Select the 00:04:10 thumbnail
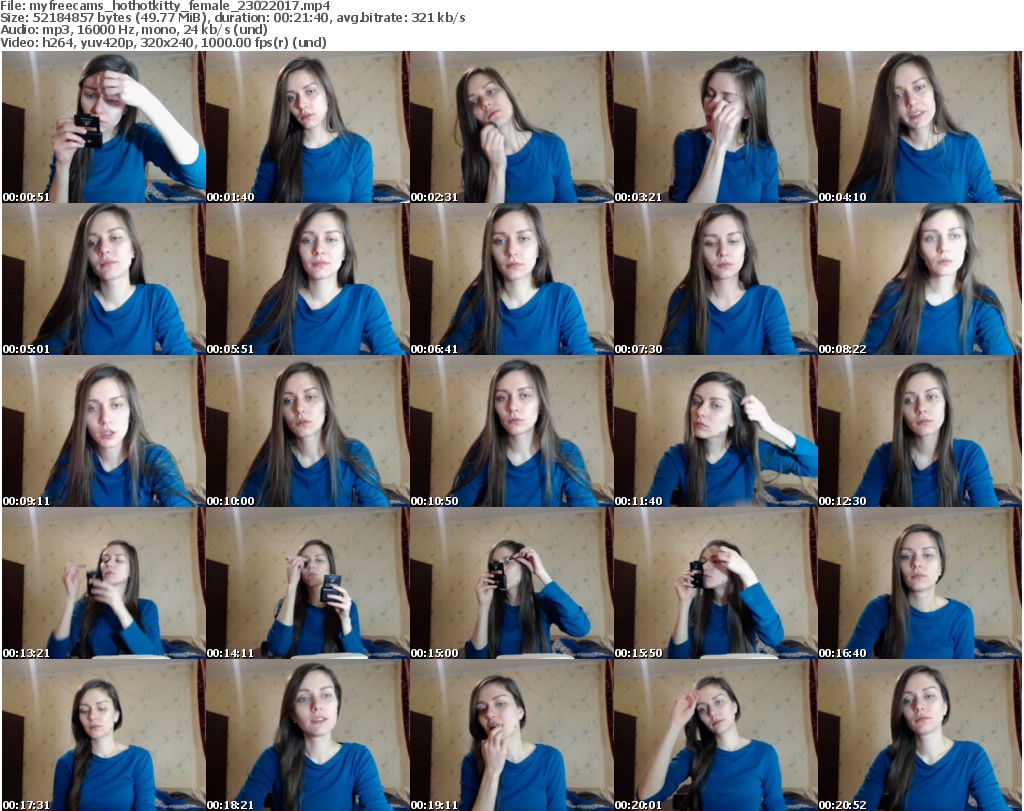This screenshot has width=1024, height=811. click(920, 127)
